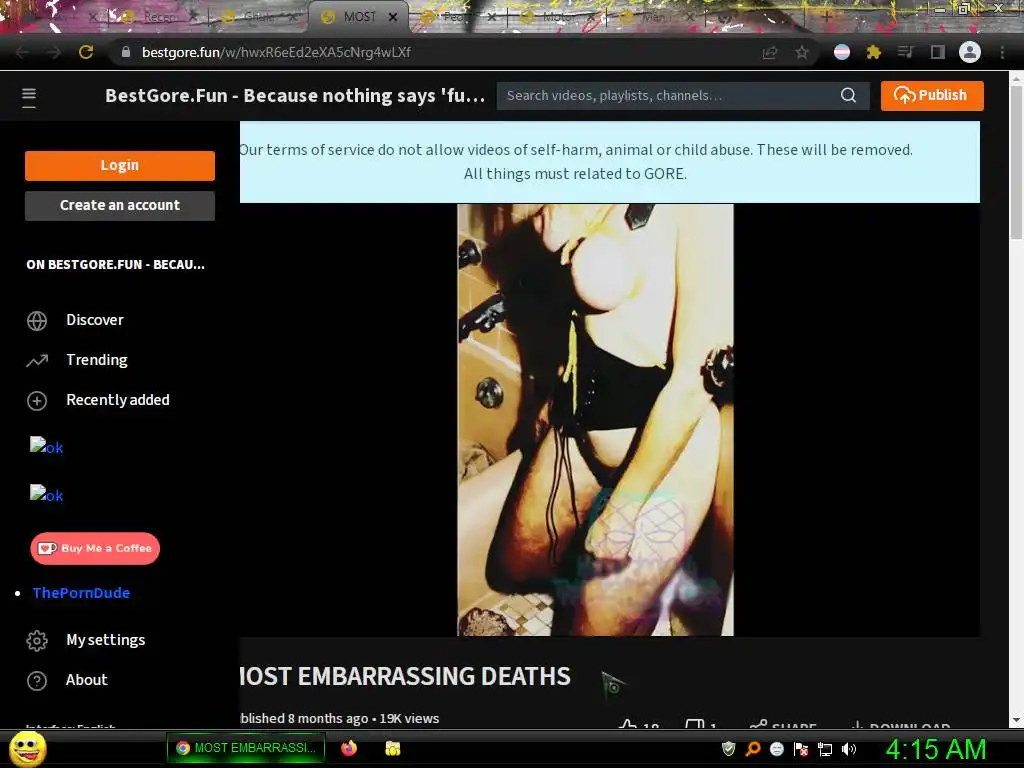1024x768 pixels.
Task: Open the About sidebar entry
Action: (86, 680)
